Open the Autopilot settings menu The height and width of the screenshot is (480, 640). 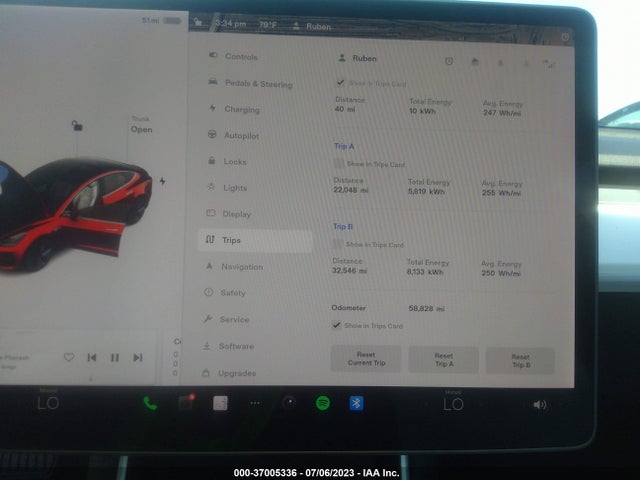pyautogui.click(x=234, y=135)
